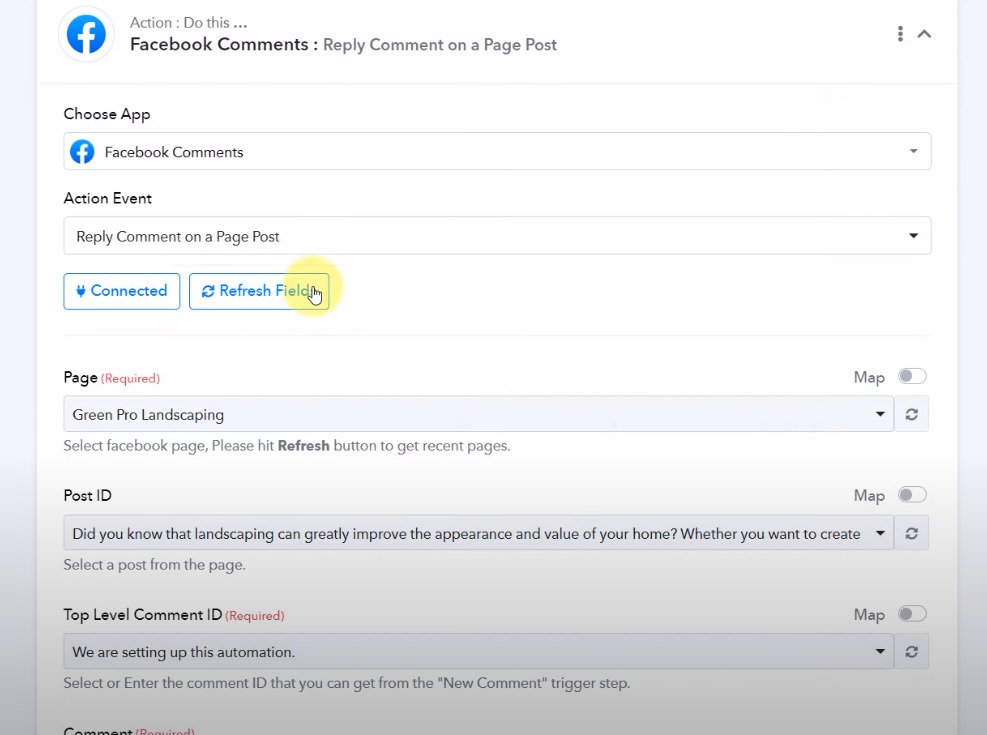The image size is (987, 735).
Task: Click the Connected button
Action: click(x=121, y=291)
